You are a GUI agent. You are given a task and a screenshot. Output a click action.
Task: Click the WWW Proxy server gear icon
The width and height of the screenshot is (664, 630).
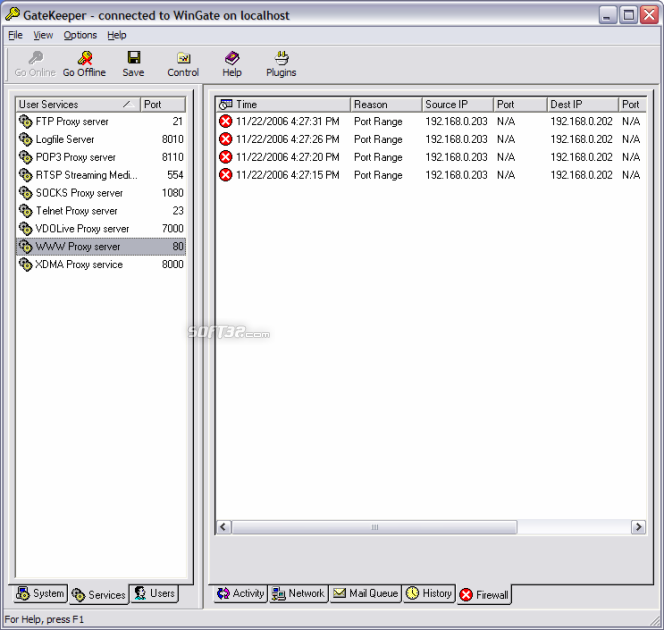point(26,246)
